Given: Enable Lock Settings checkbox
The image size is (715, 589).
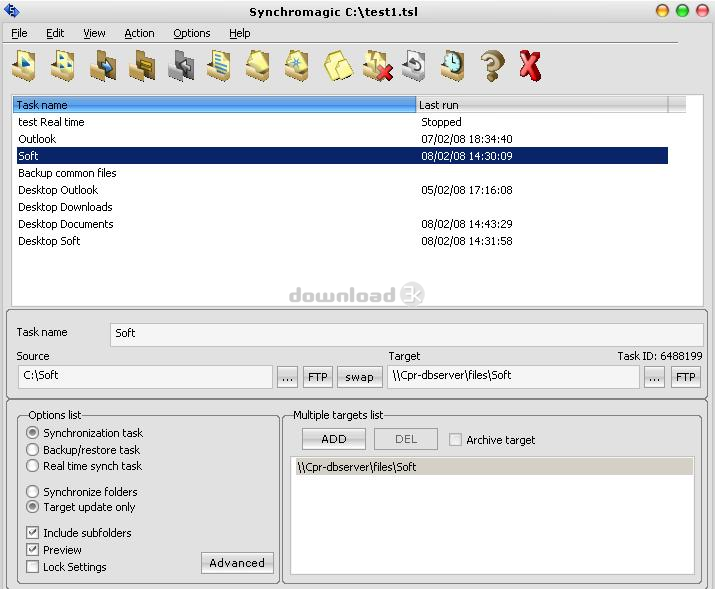Looking at the screenshot, I should pyautogui.click(x=32, y=566).
